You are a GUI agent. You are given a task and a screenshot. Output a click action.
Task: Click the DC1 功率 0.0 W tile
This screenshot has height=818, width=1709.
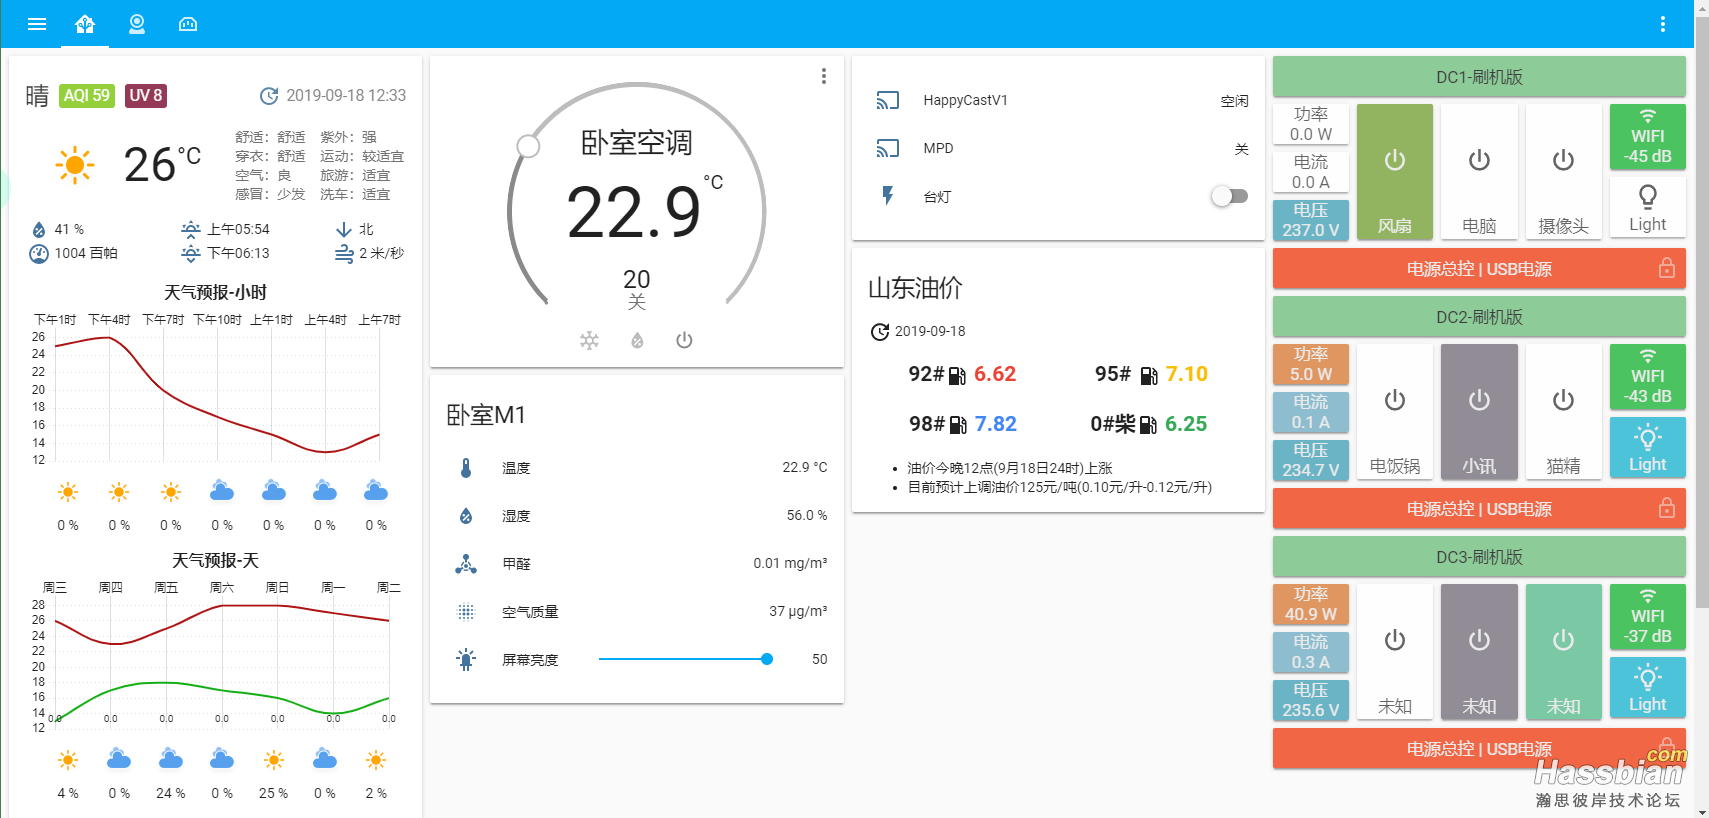click(1311, 124)
